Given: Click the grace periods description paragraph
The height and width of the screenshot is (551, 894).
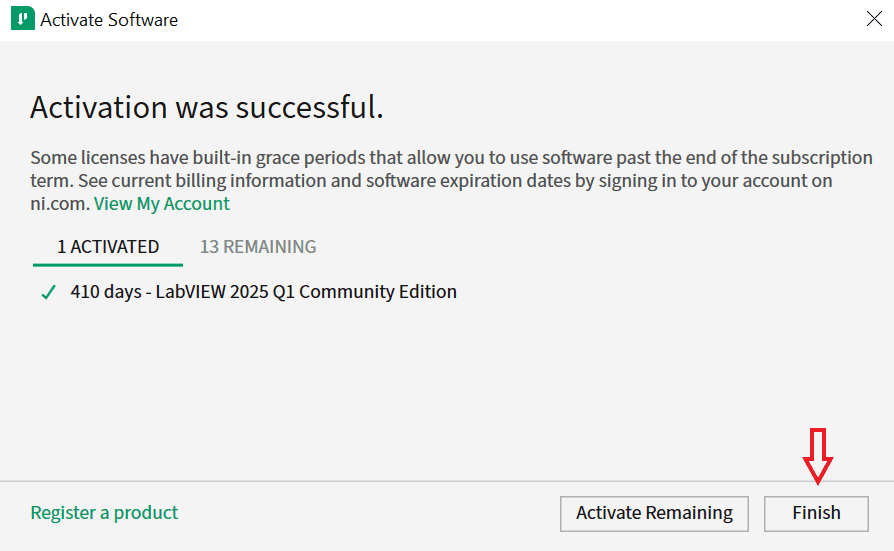Looking at the screenshot, I should (x=450, y=170).
